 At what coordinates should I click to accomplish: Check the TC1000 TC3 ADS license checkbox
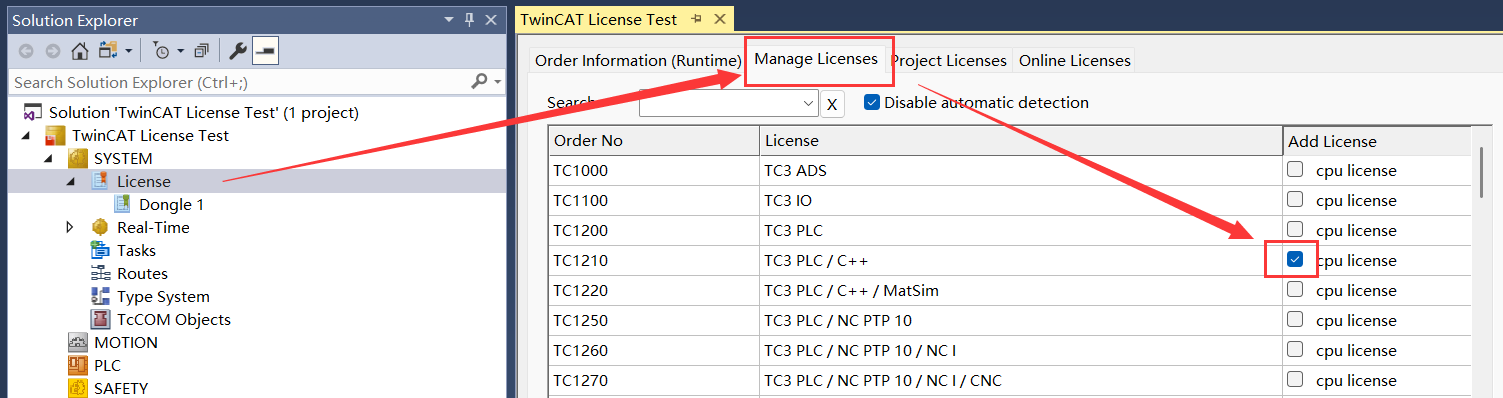click(1295, 170)
